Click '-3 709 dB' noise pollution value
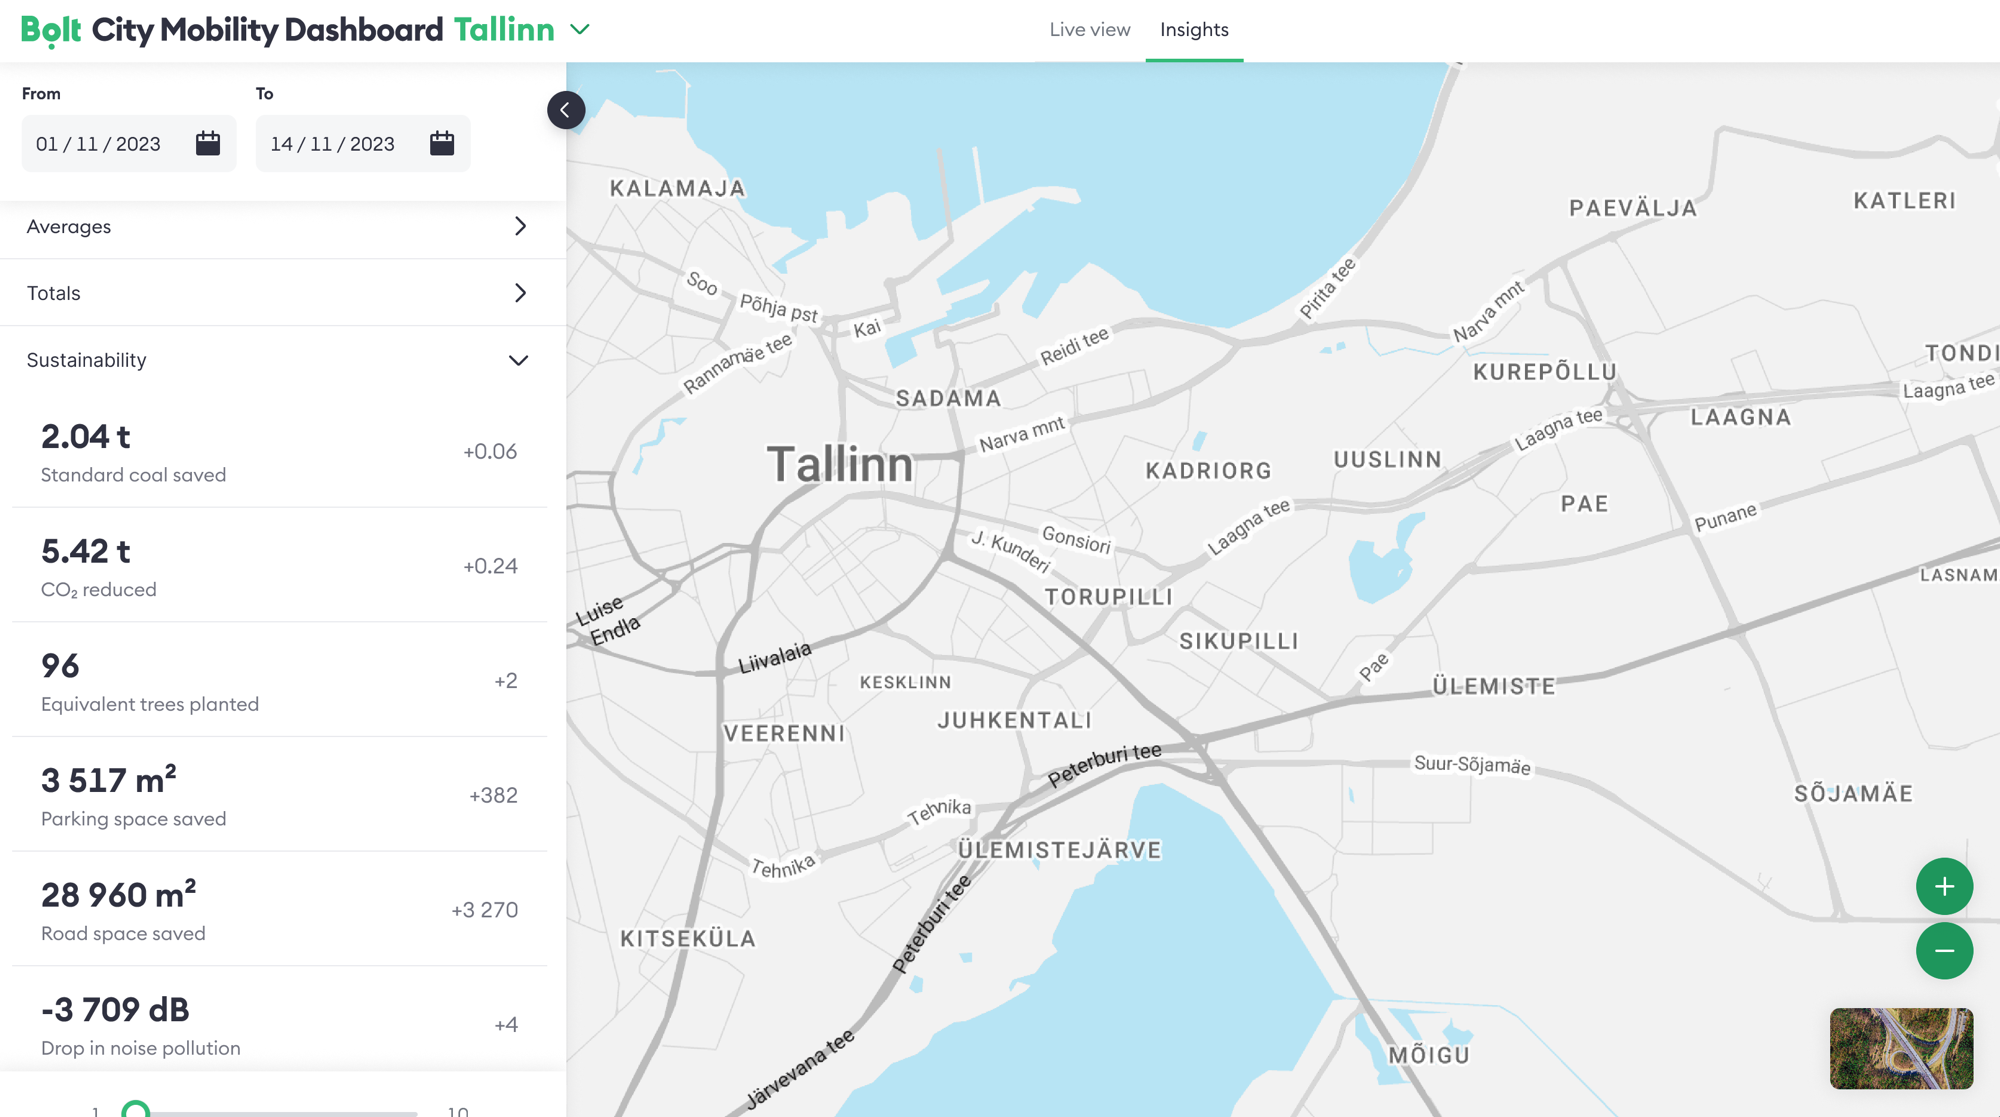The image size is (2000, 1117). pos(115,1010)
